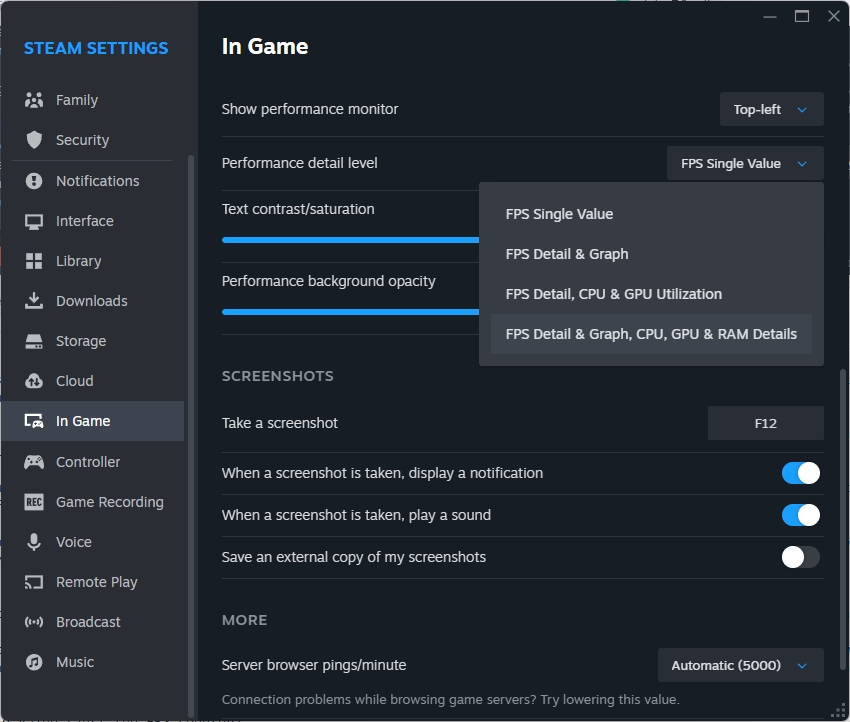Minimize the Steam Settings window
Viewport: 850px width, 722px height.
(770, 17)
